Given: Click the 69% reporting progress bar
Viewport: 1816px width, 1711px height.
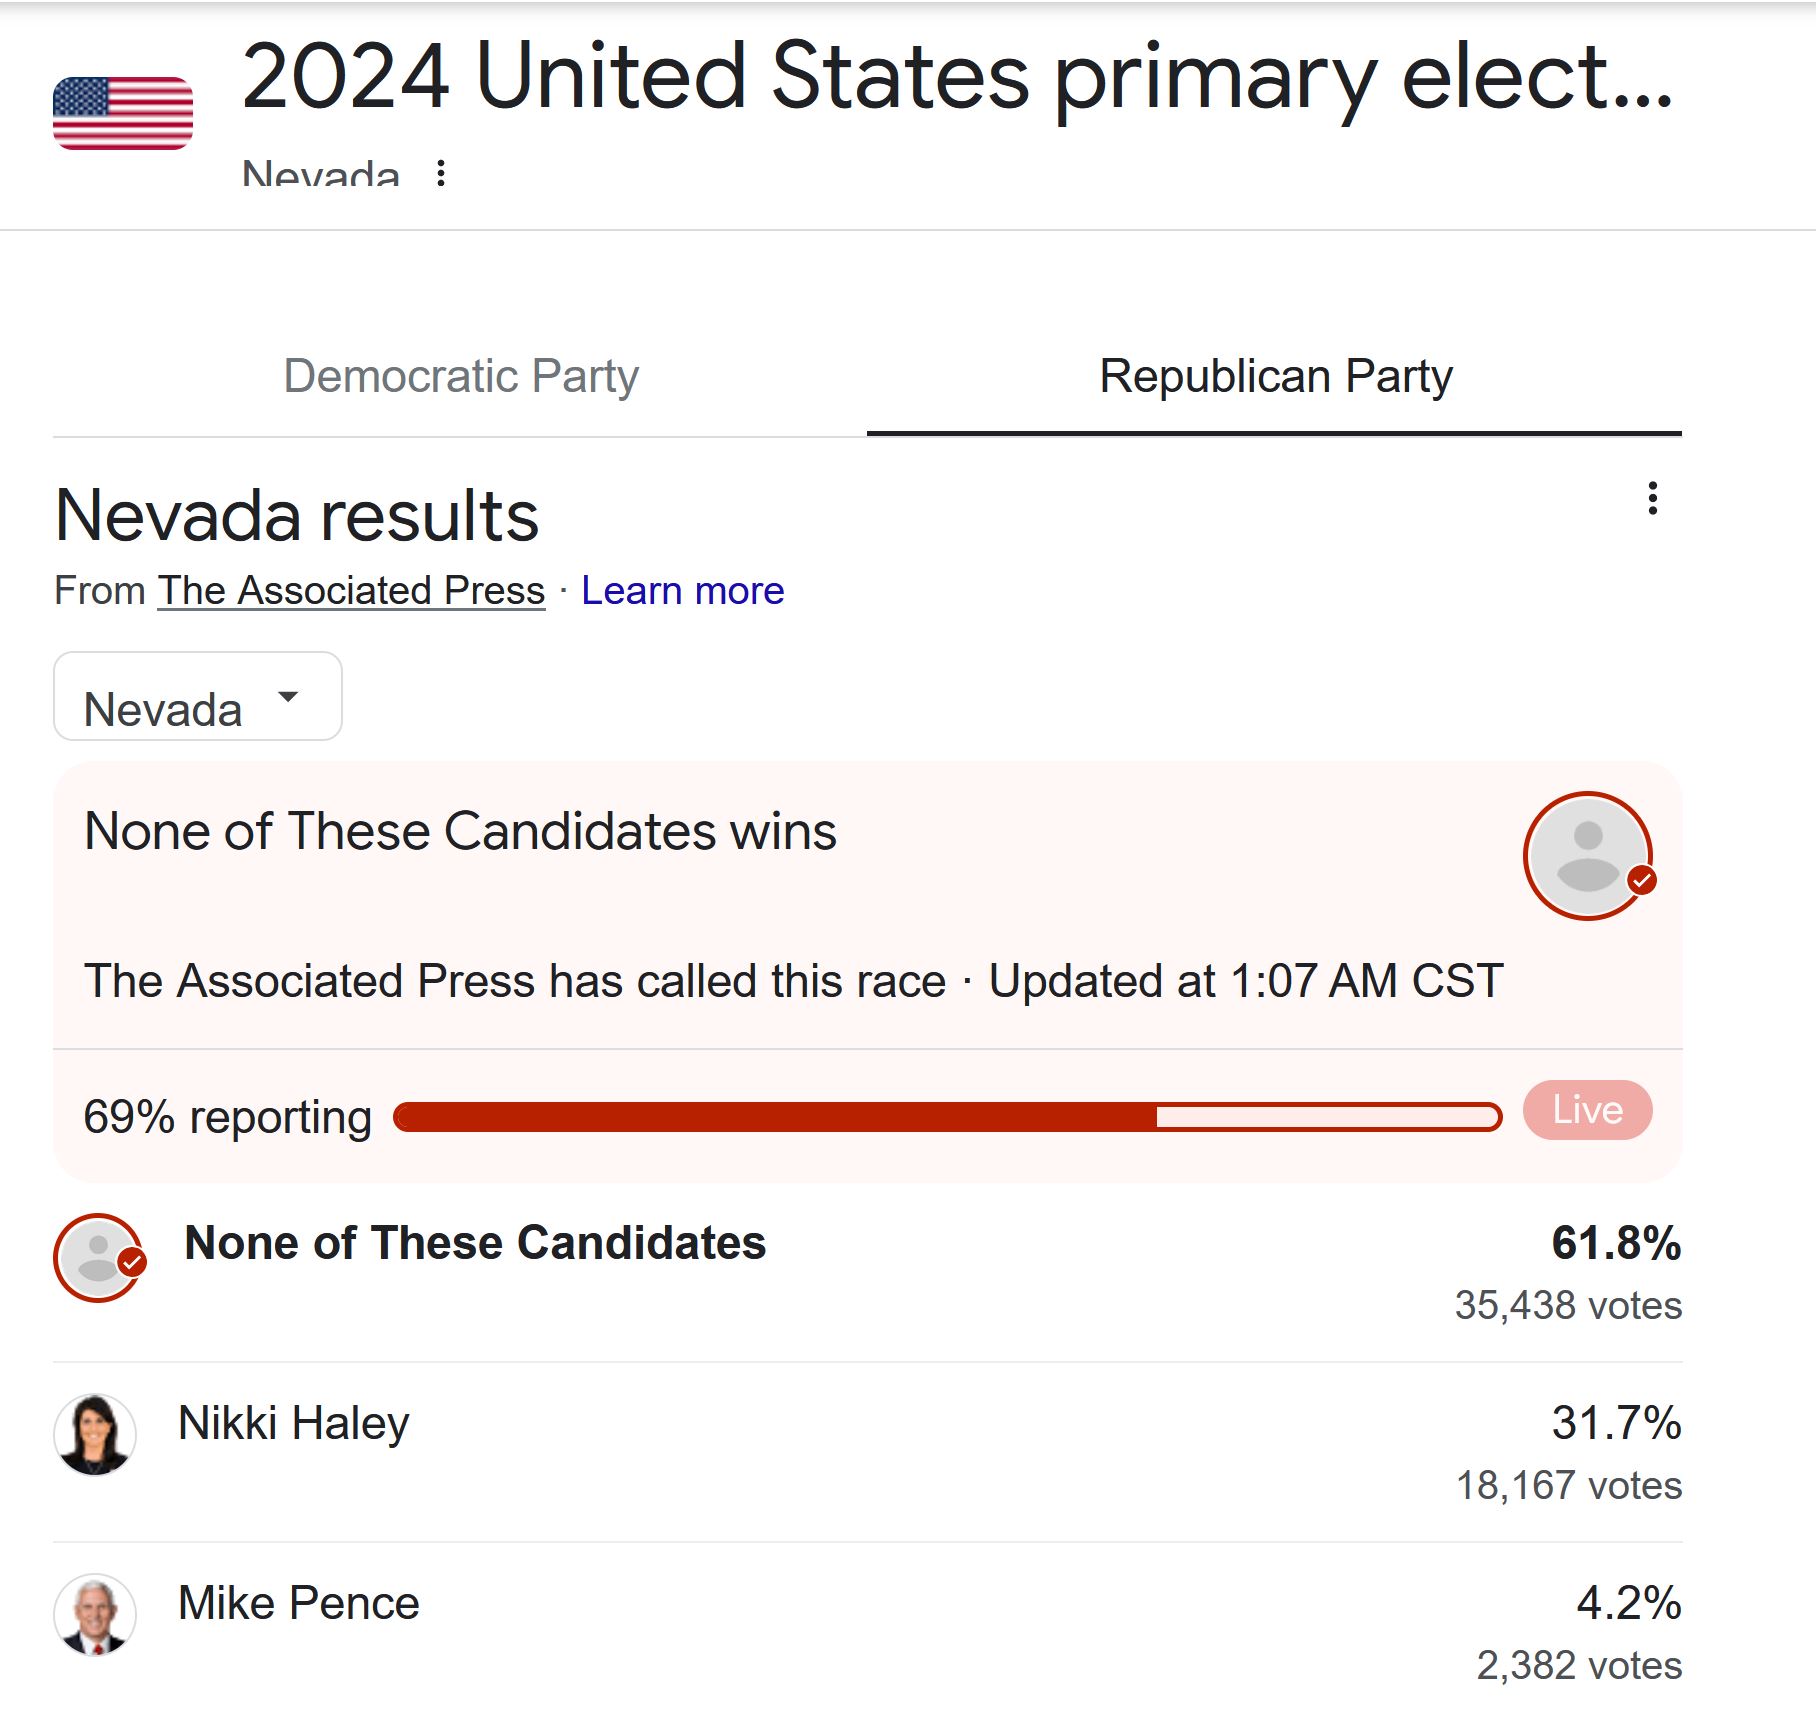Looking at the screenshot, I should (x=948, y=1117).
